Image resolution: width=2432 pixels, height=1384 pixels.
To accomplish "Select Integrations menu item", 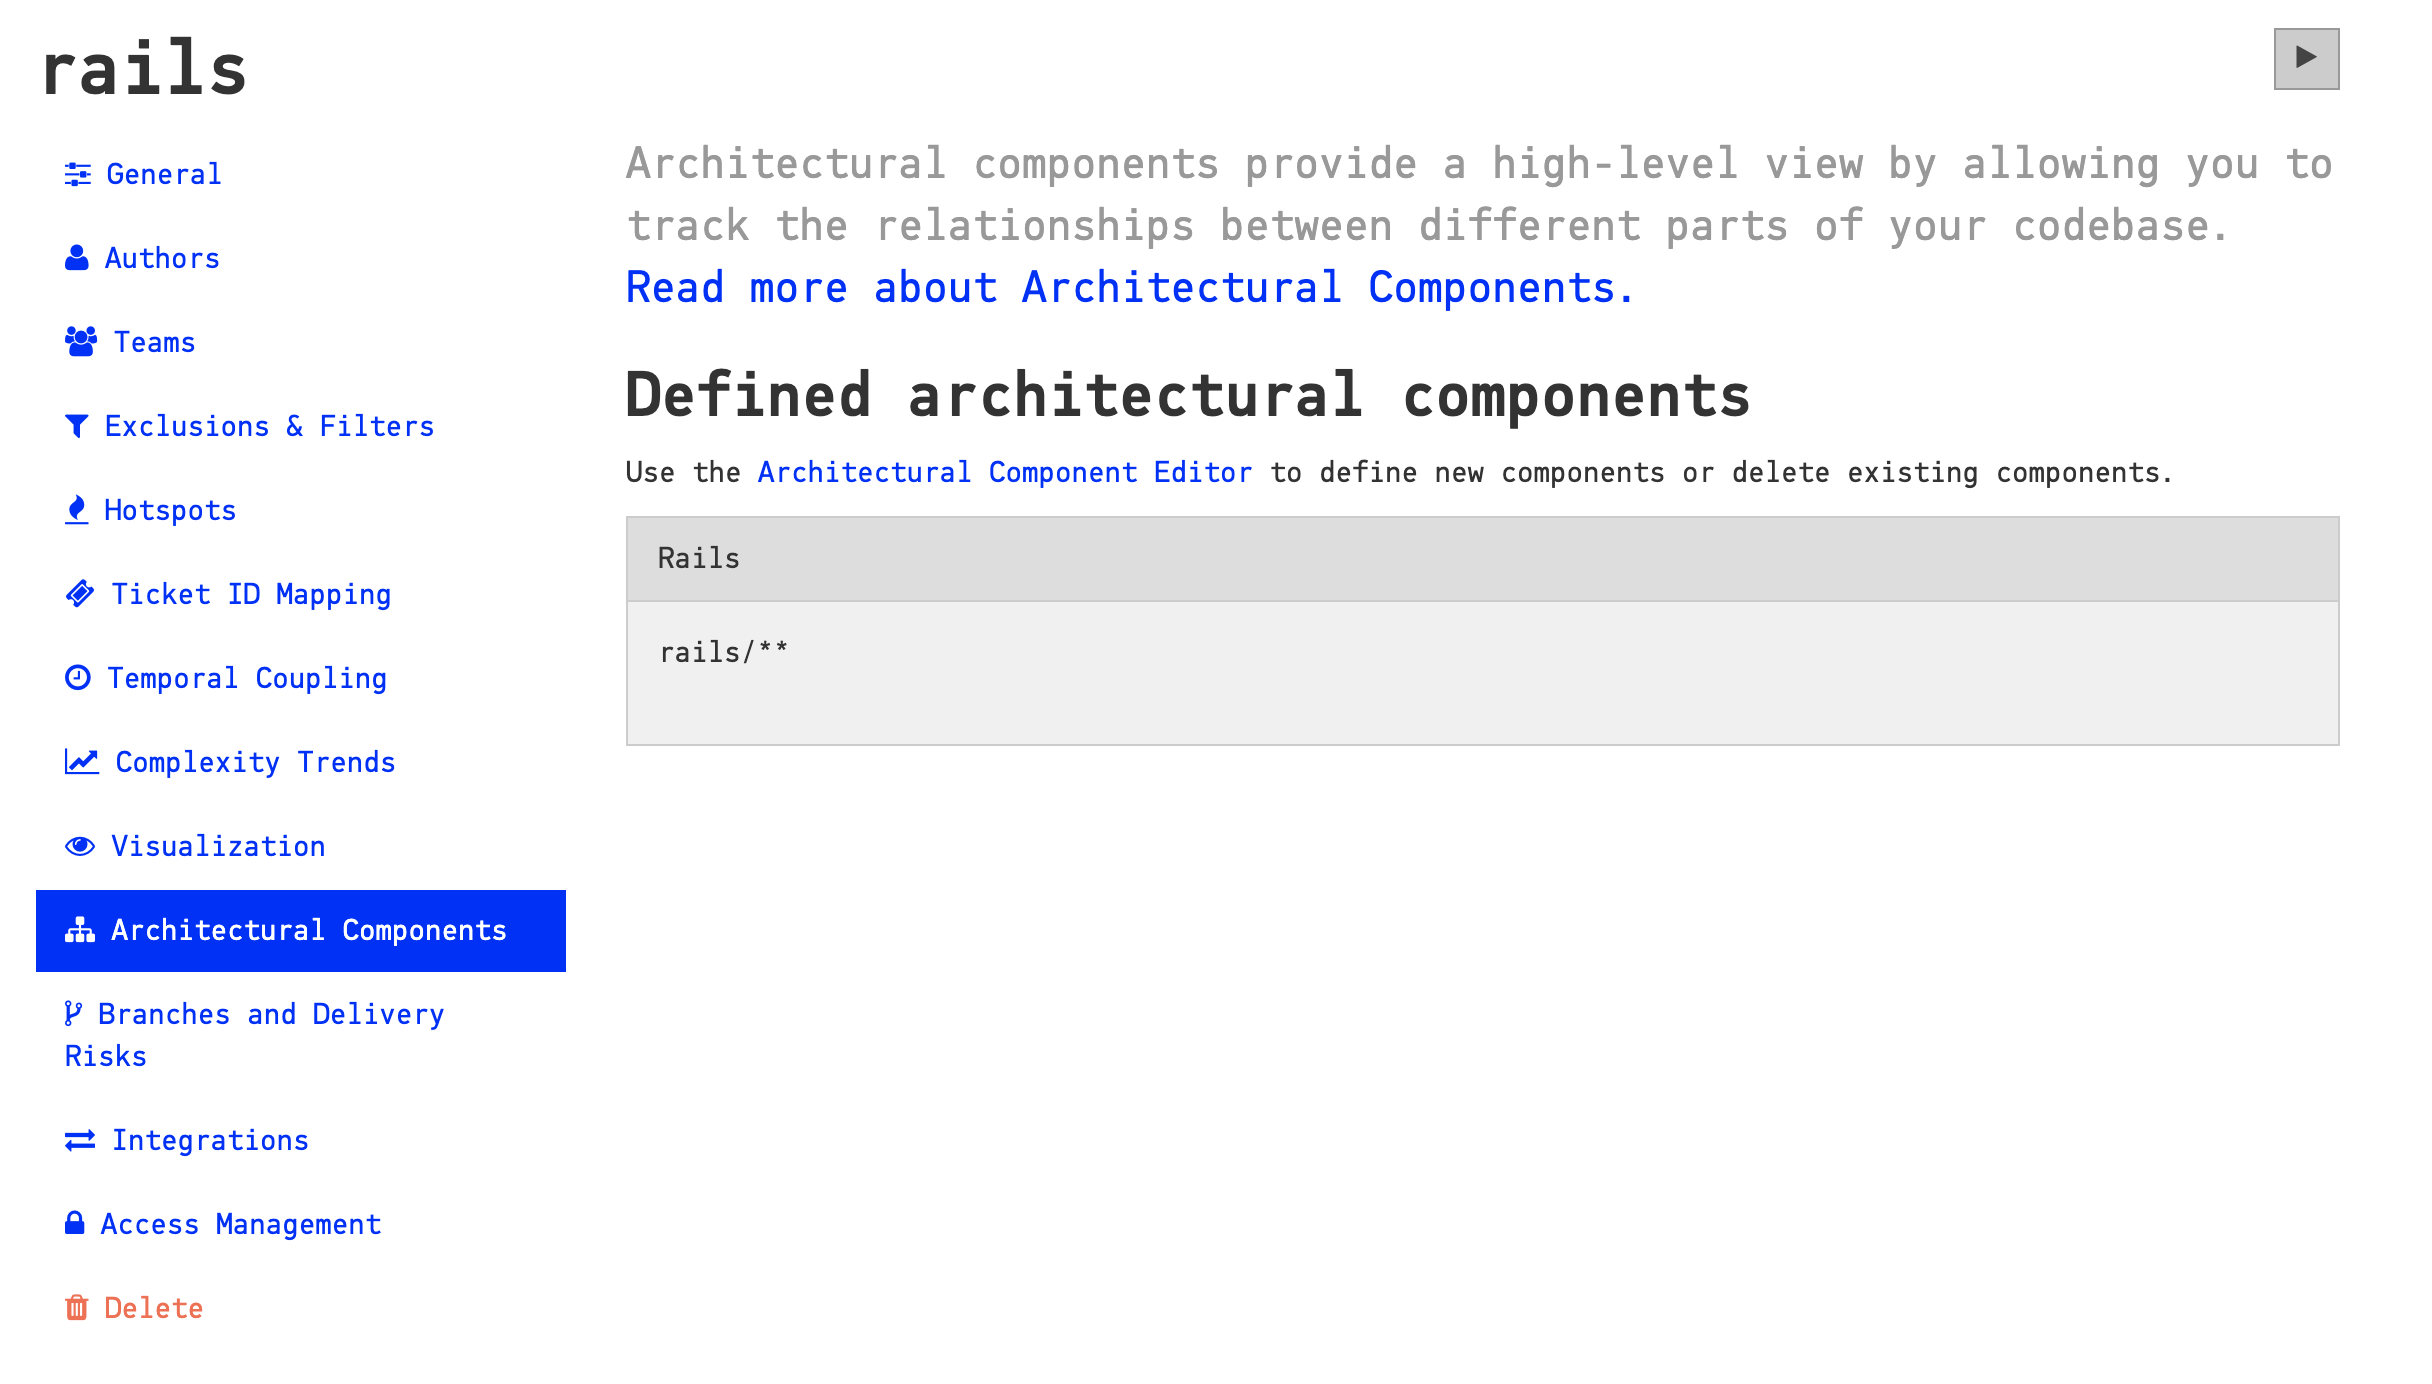I will (x=210, y=1140).
